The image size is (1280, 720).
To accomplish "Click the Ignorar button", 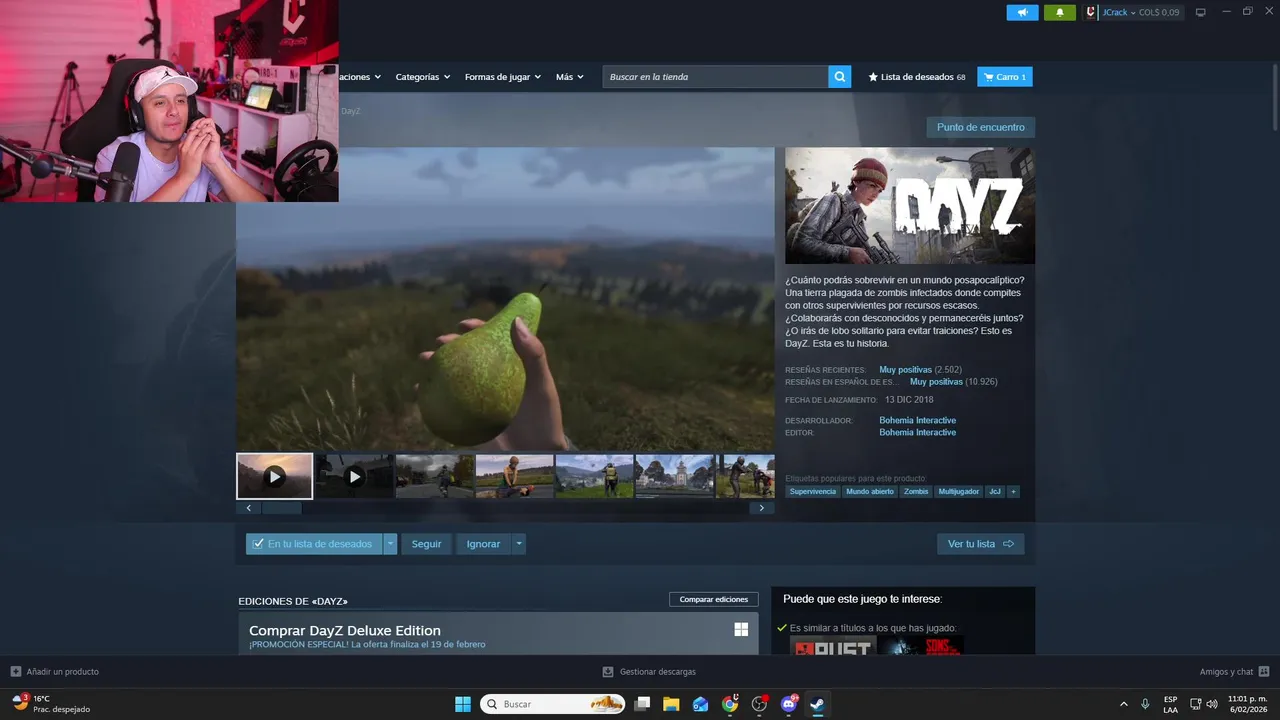I will point(483,544).
